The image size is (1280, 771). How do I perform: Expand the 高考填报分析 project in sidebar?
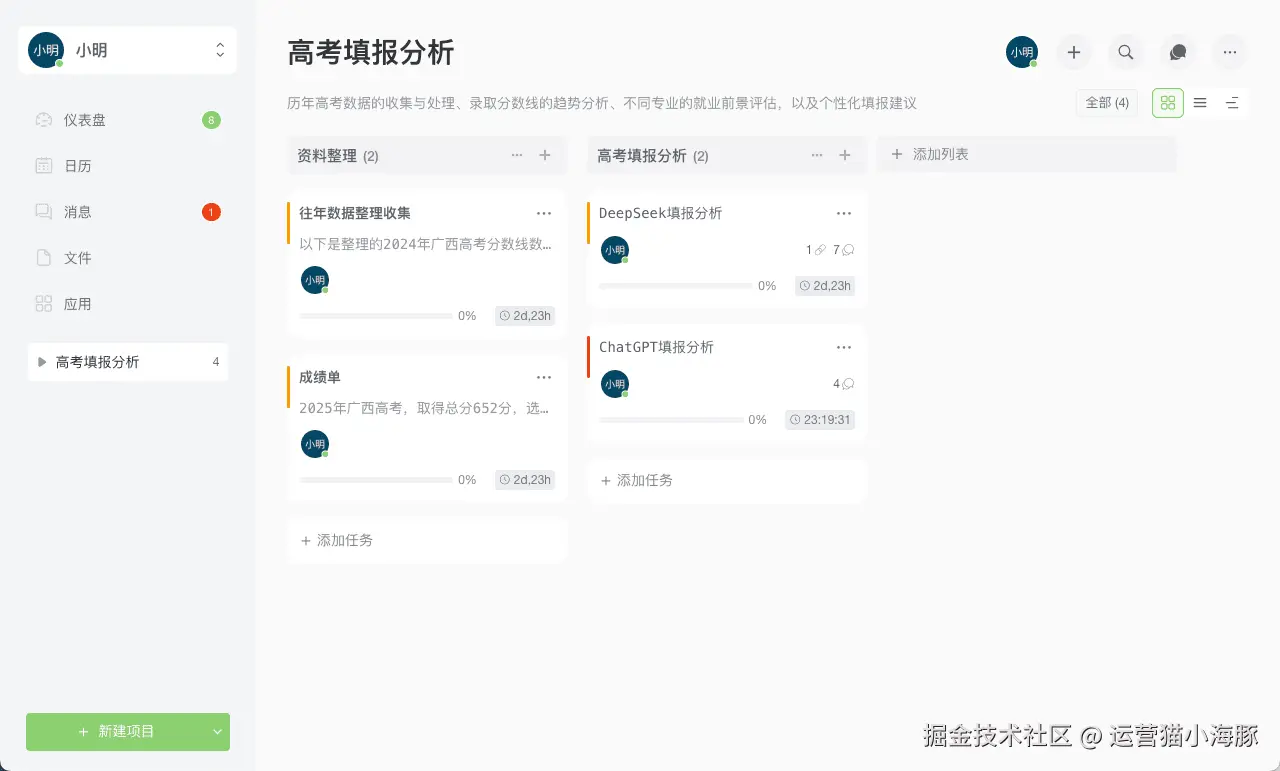point(41,362)
